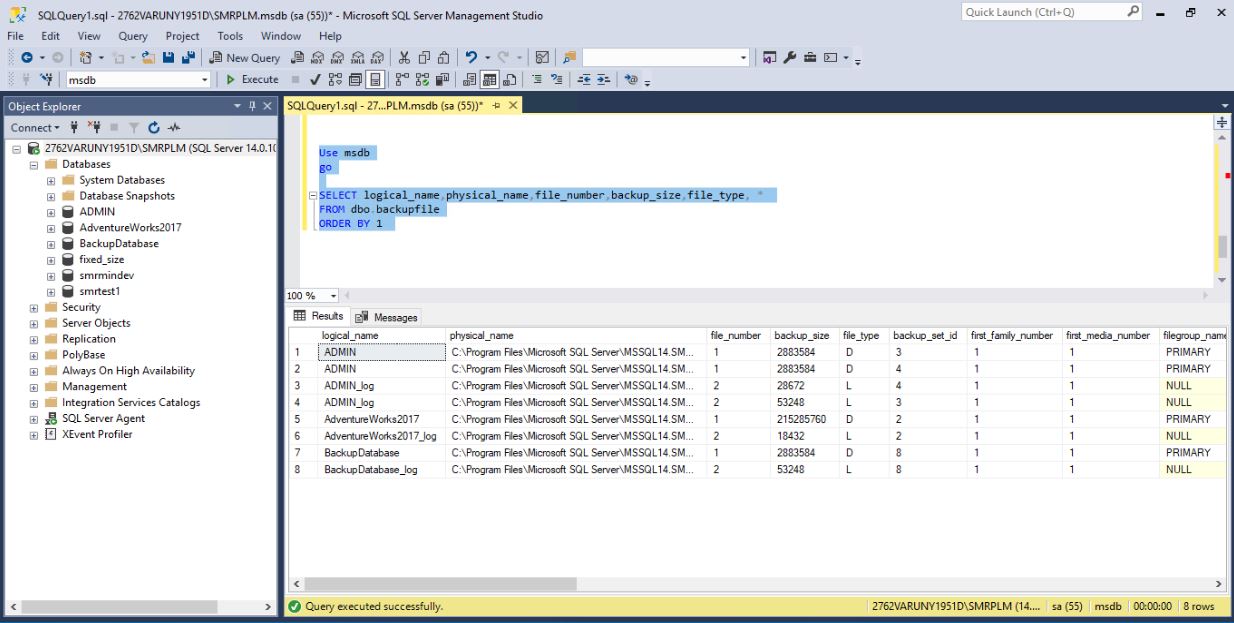Click the file_type column header
1234x623 pixels.
[x=862, y=336]
